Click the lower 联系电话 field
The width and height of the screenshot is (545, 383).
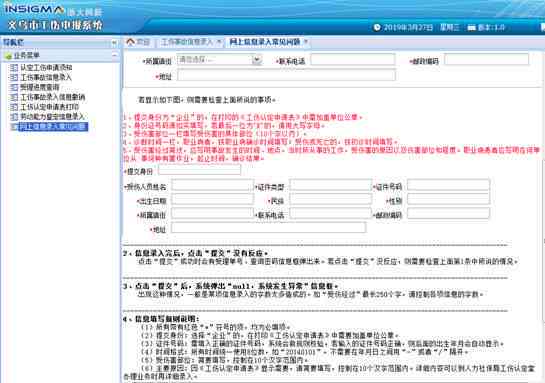(331, 214)
